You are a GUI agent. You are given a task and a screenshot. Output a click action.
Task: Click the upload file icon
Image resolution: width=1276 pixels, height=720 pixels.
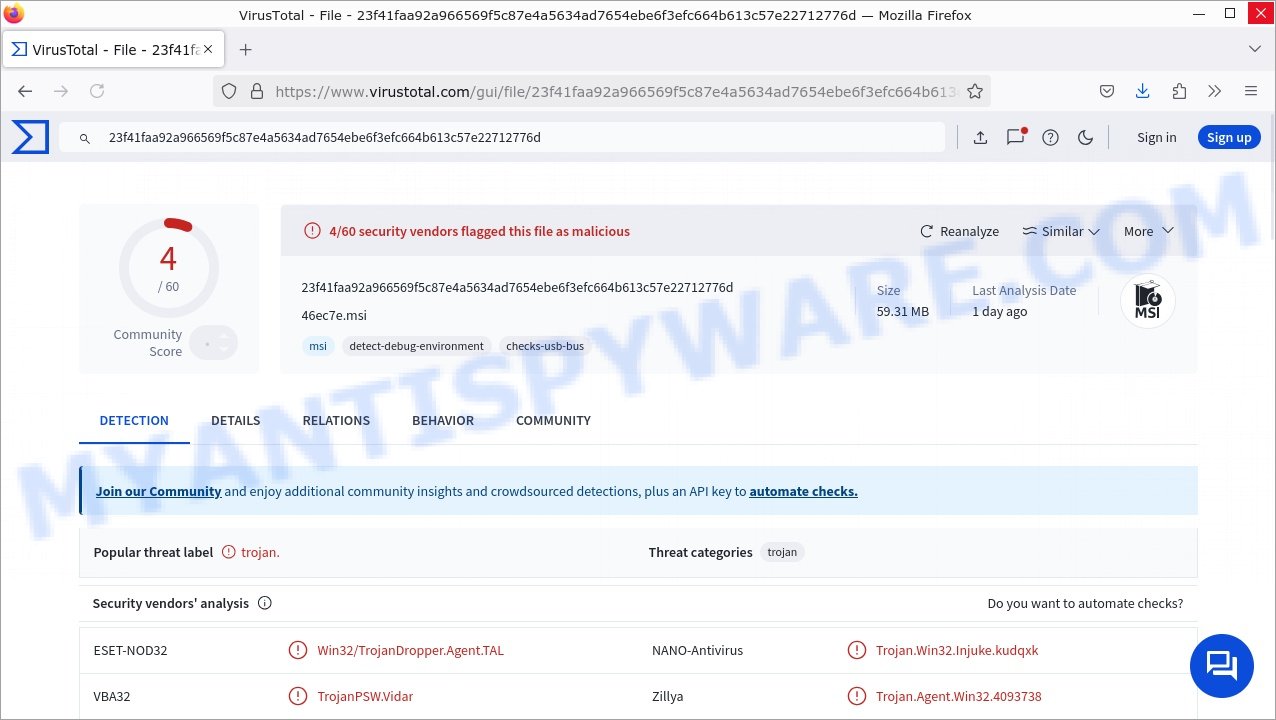980,138
